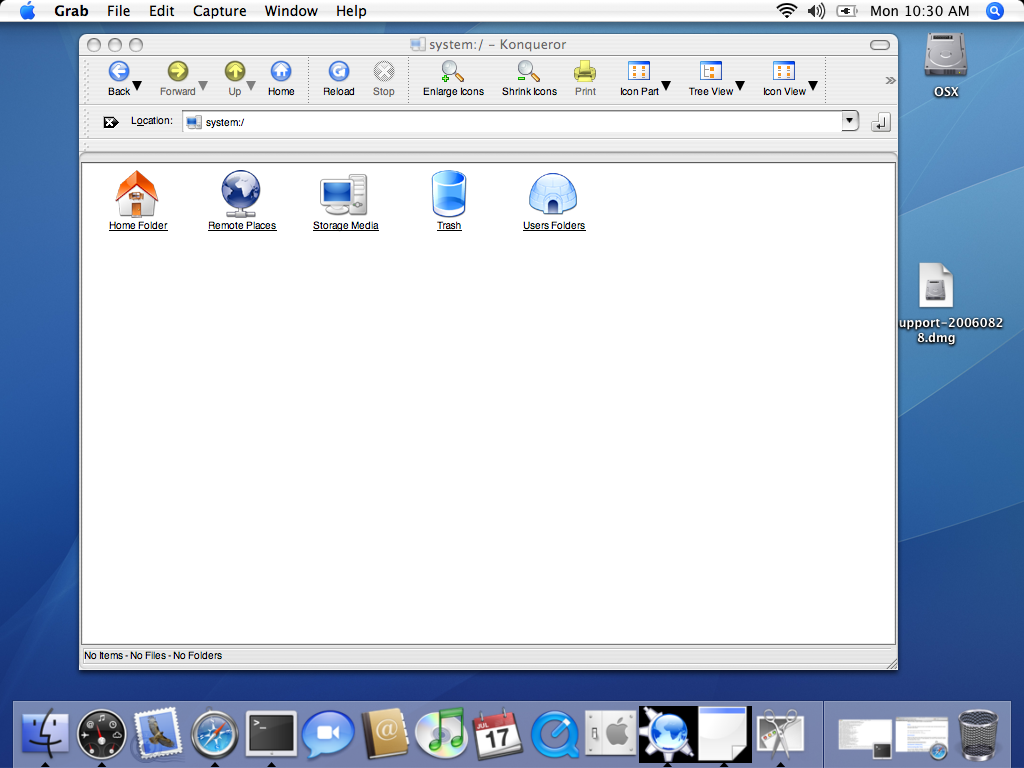Open the File menu

click(x=118, y=11)
